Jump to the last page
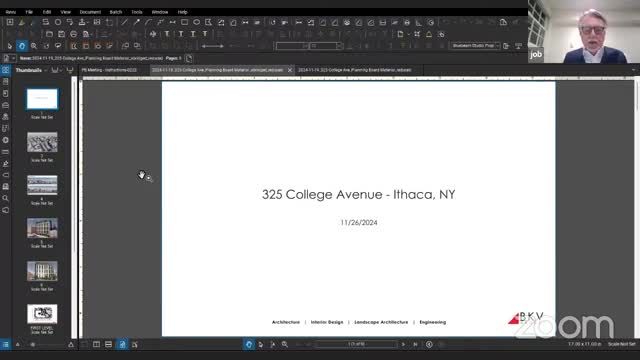This screenshot has height=360, width=640. click(x=415, y=344)
